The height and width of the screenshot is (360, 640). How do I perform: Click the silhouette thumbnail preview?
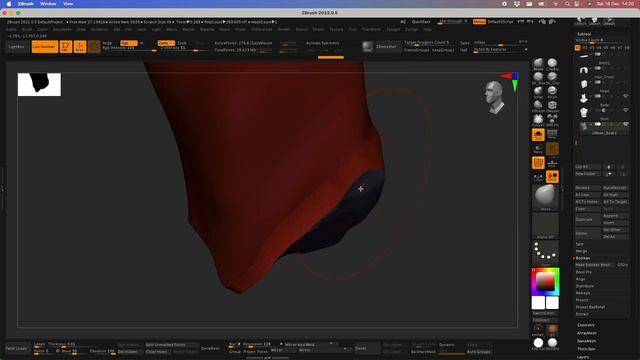pyautogui.click(x=39, y=84)
